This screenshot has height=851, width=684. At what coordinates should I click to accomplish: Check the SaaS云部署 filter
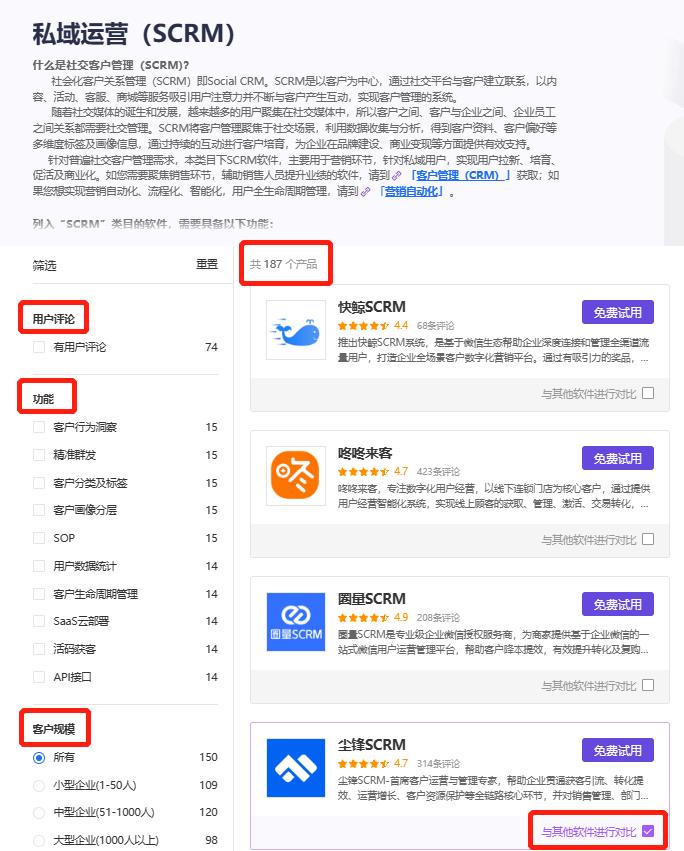click(x=39, y=621)
